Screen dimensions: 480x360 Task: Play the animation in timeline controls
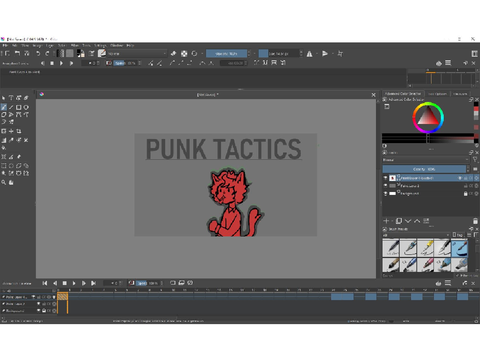74,283
